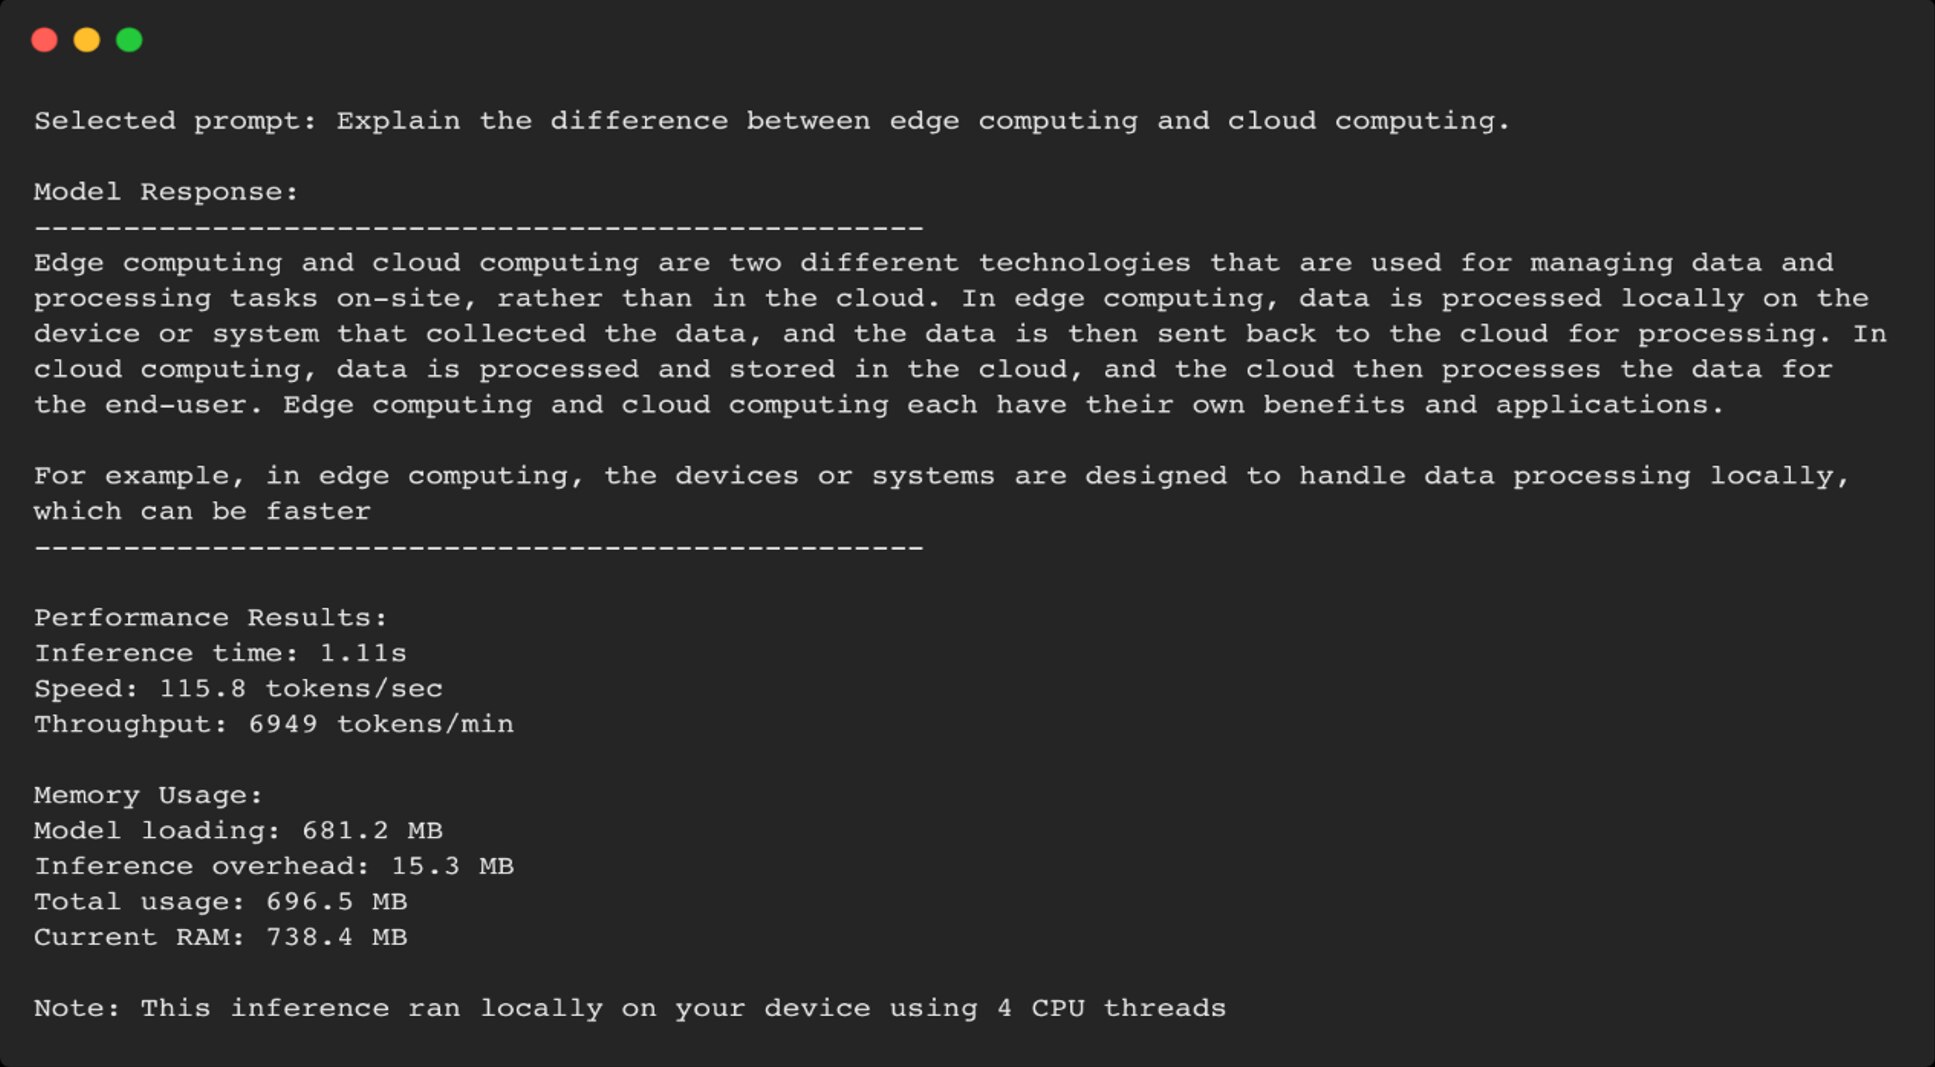Click the dashed separator below the response
This screenshot has width=1935, height=1067.
(x=478, y=548)
